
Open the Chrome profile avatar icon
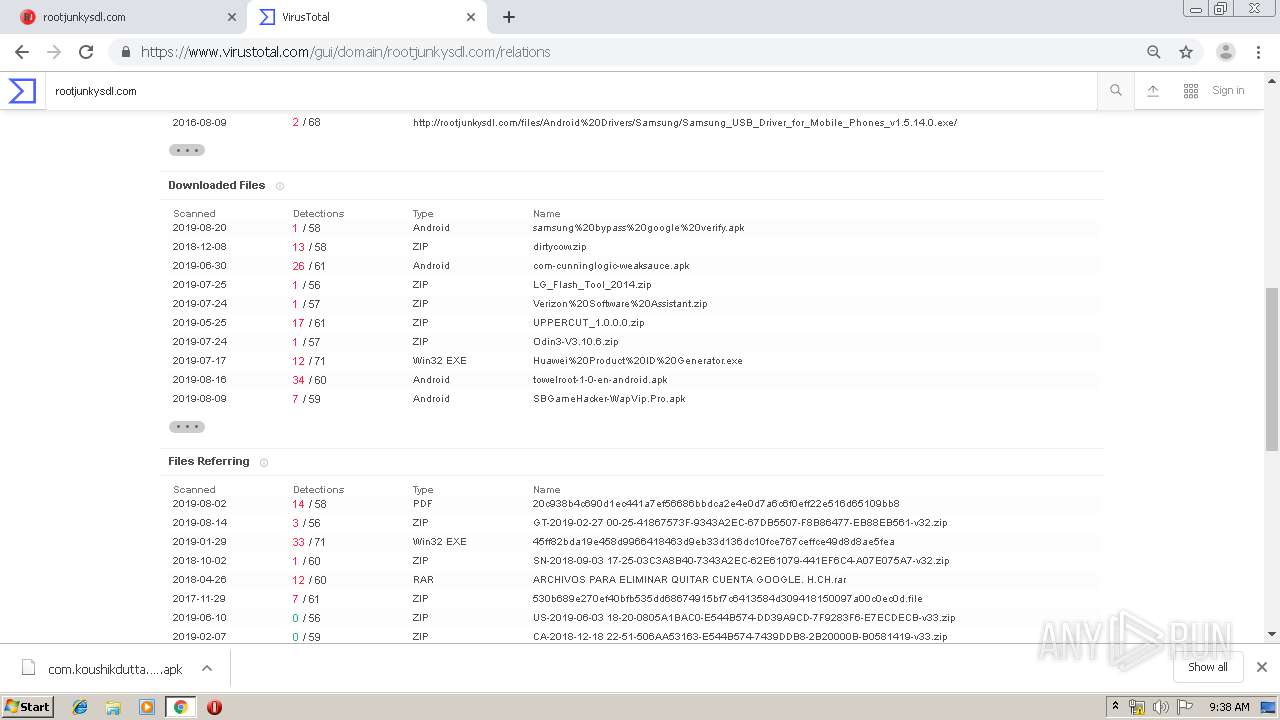[x=1226, y=52]
